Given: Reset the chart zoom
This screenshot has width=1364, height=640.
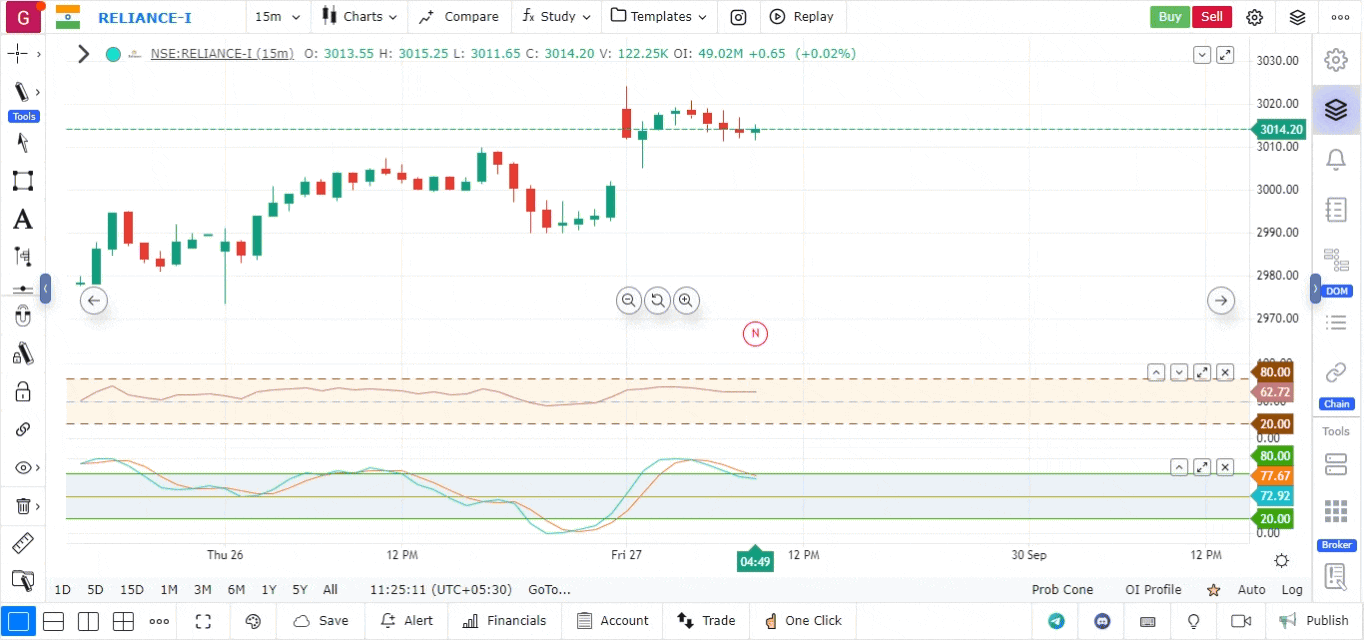Looking at the screenshot, I should (657, 300).
